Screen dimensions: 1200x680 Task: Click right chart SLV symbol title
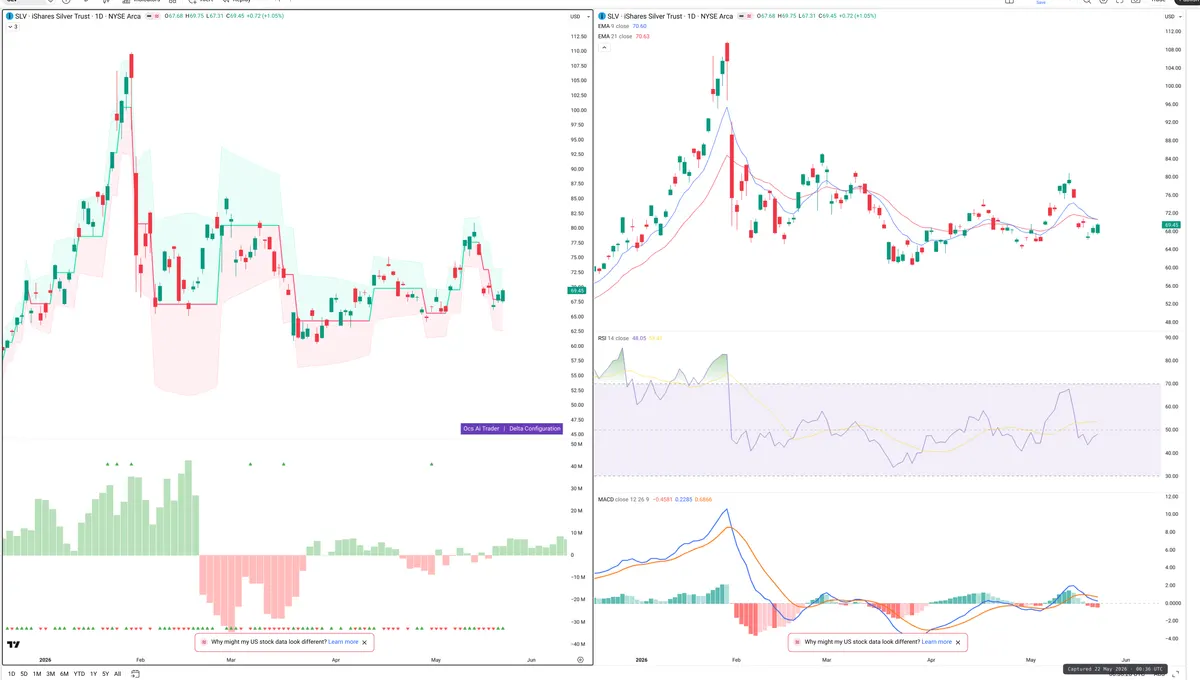point(670,16)
